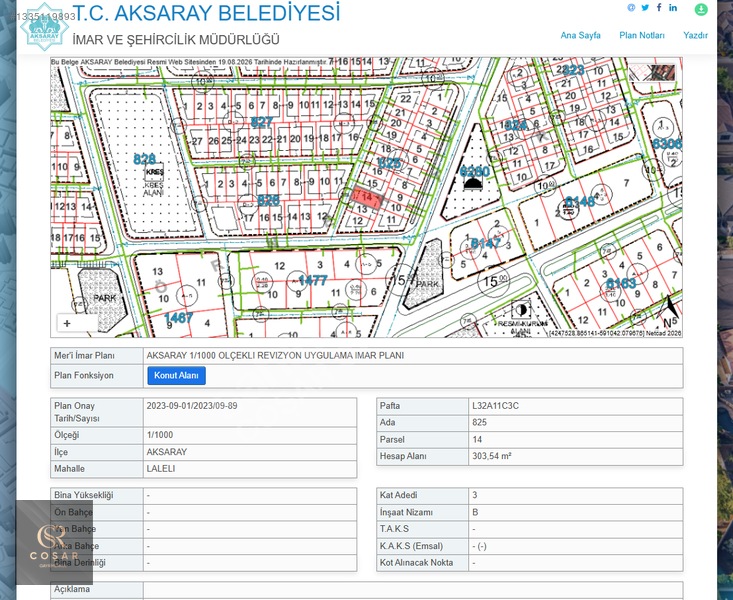Click block number 826 on the map
This screenshot has width=733, height=600.
click(268, 201)
